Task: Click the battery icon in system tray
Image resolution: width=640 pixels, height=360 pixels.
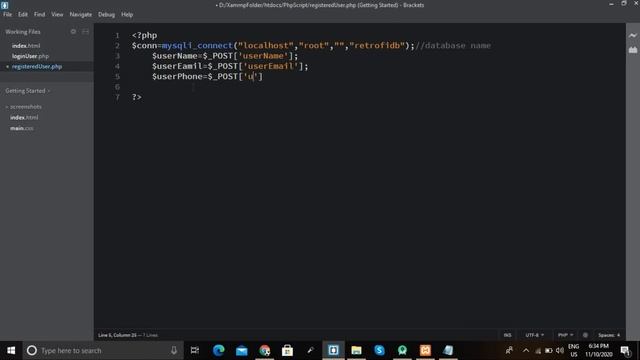Action: click(x=549, y=350)
